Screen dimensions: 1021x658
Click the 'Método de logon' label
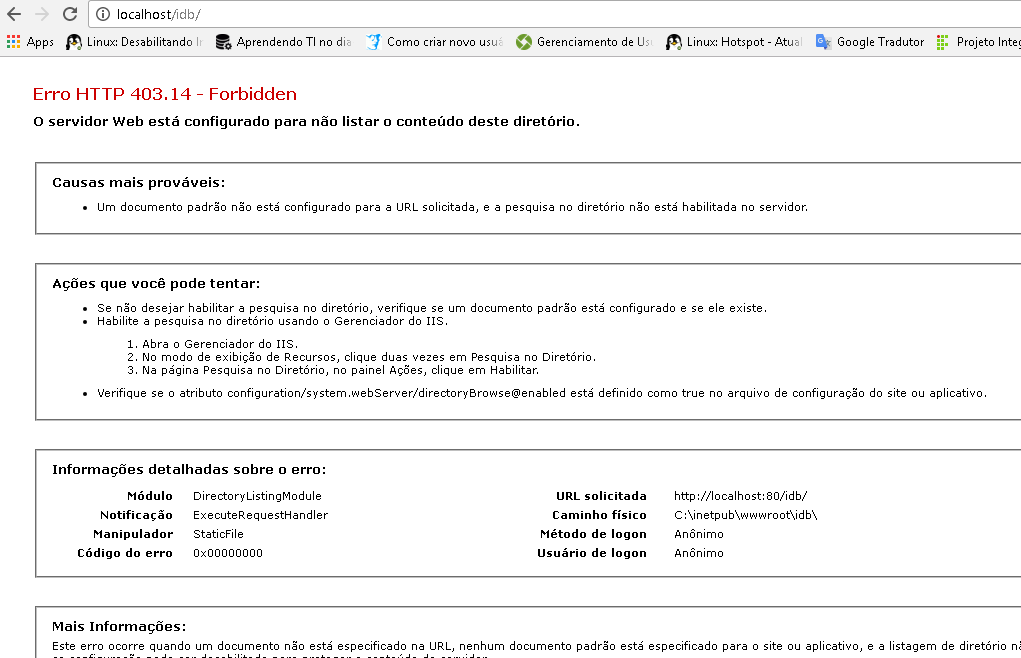point(593,534)
